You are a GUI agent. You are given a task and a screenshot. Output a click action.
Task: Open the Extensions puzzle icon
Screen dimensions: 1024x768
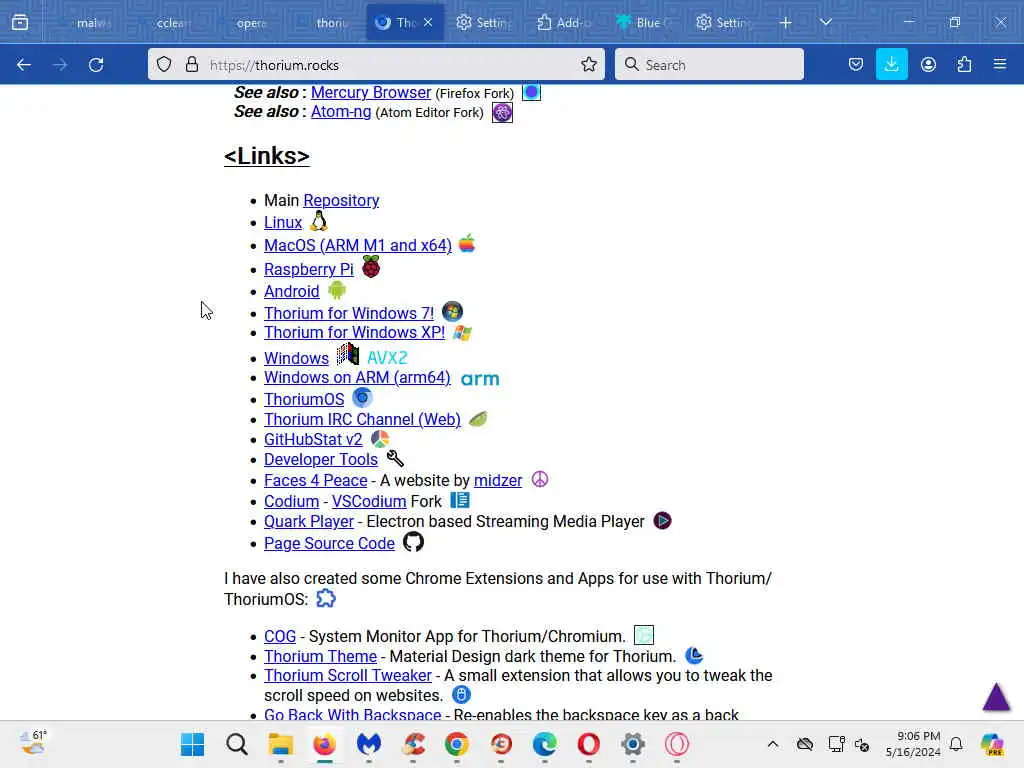click(964, 65)
